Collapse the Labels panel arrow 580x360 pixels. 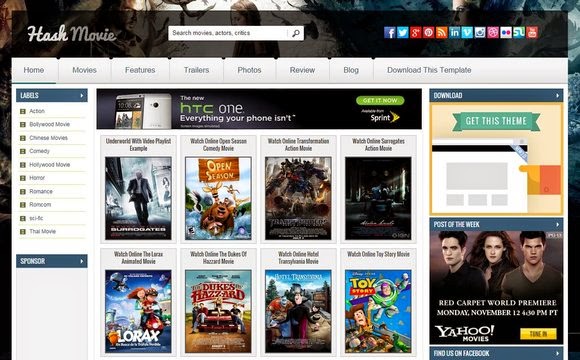(82, 95)
